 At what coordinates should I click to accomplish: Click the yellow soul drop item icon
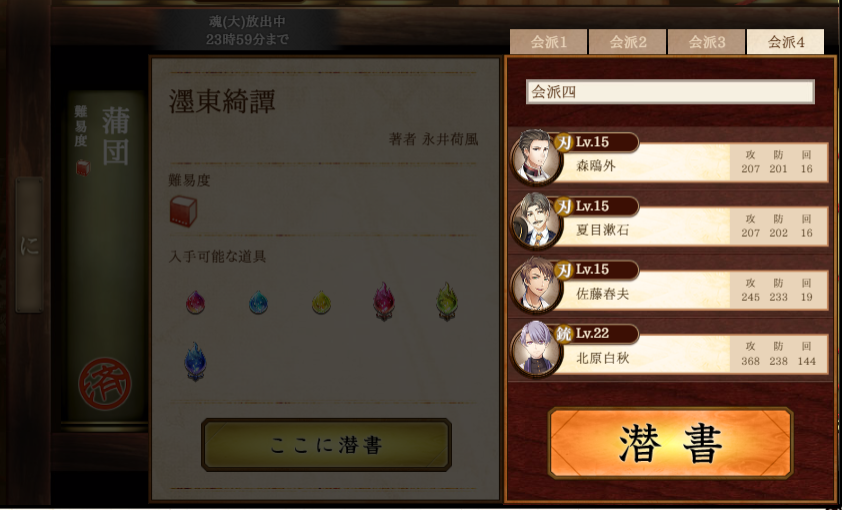coord(321,302)
